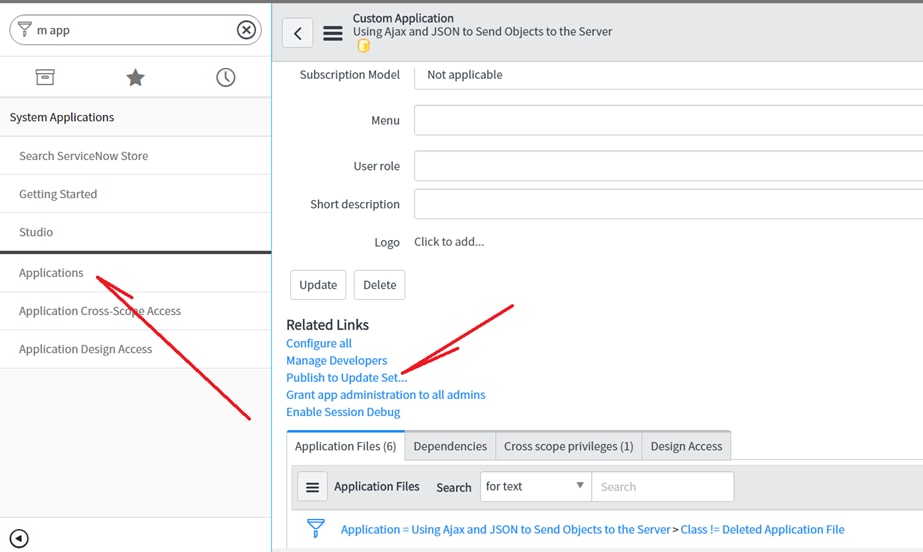Click the System Applications header
The width and height of the screenshot is (923, 552).
[62, 117]
